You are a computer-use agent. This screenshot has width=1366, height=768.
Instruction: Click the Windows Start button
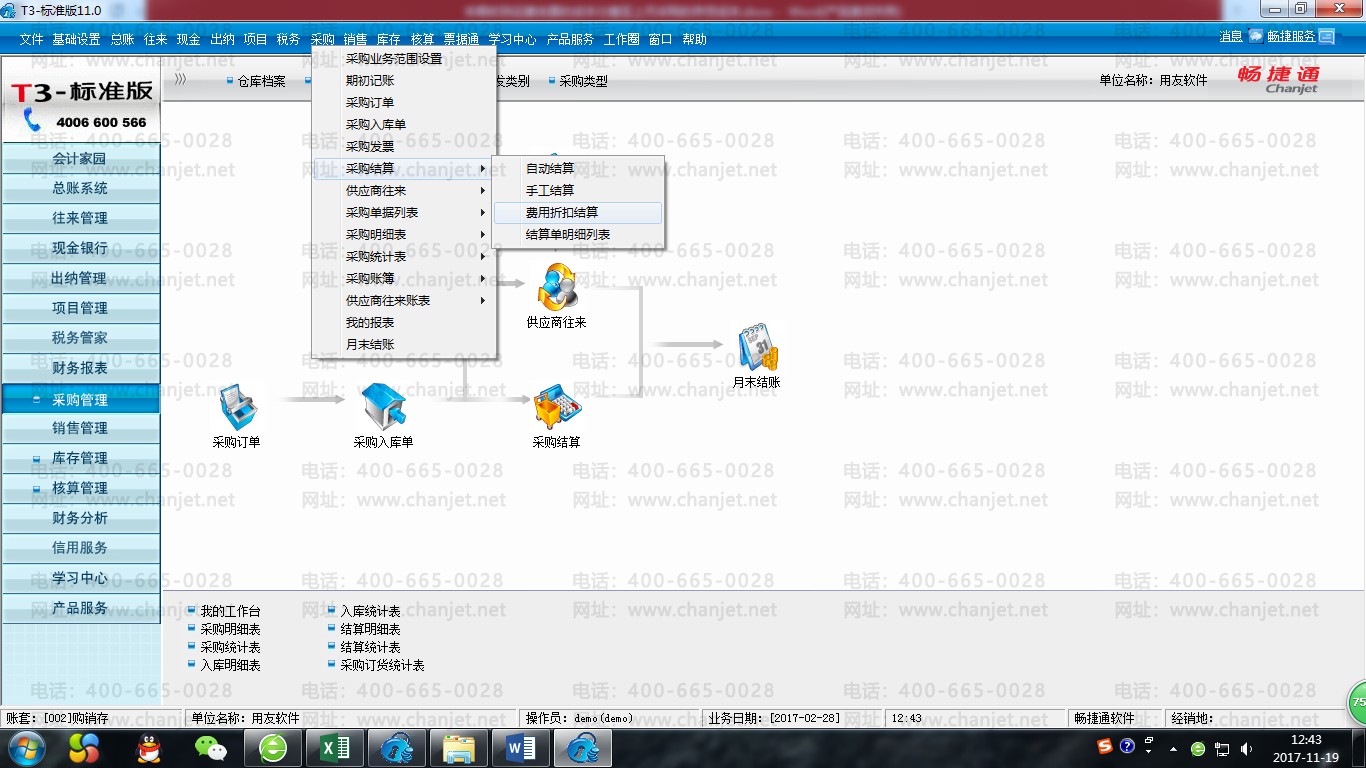pos(25,748)
